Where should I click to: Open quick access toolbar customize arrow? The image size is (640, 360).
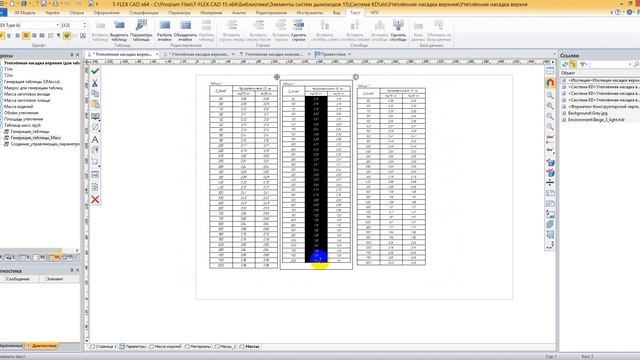point(97,4)
